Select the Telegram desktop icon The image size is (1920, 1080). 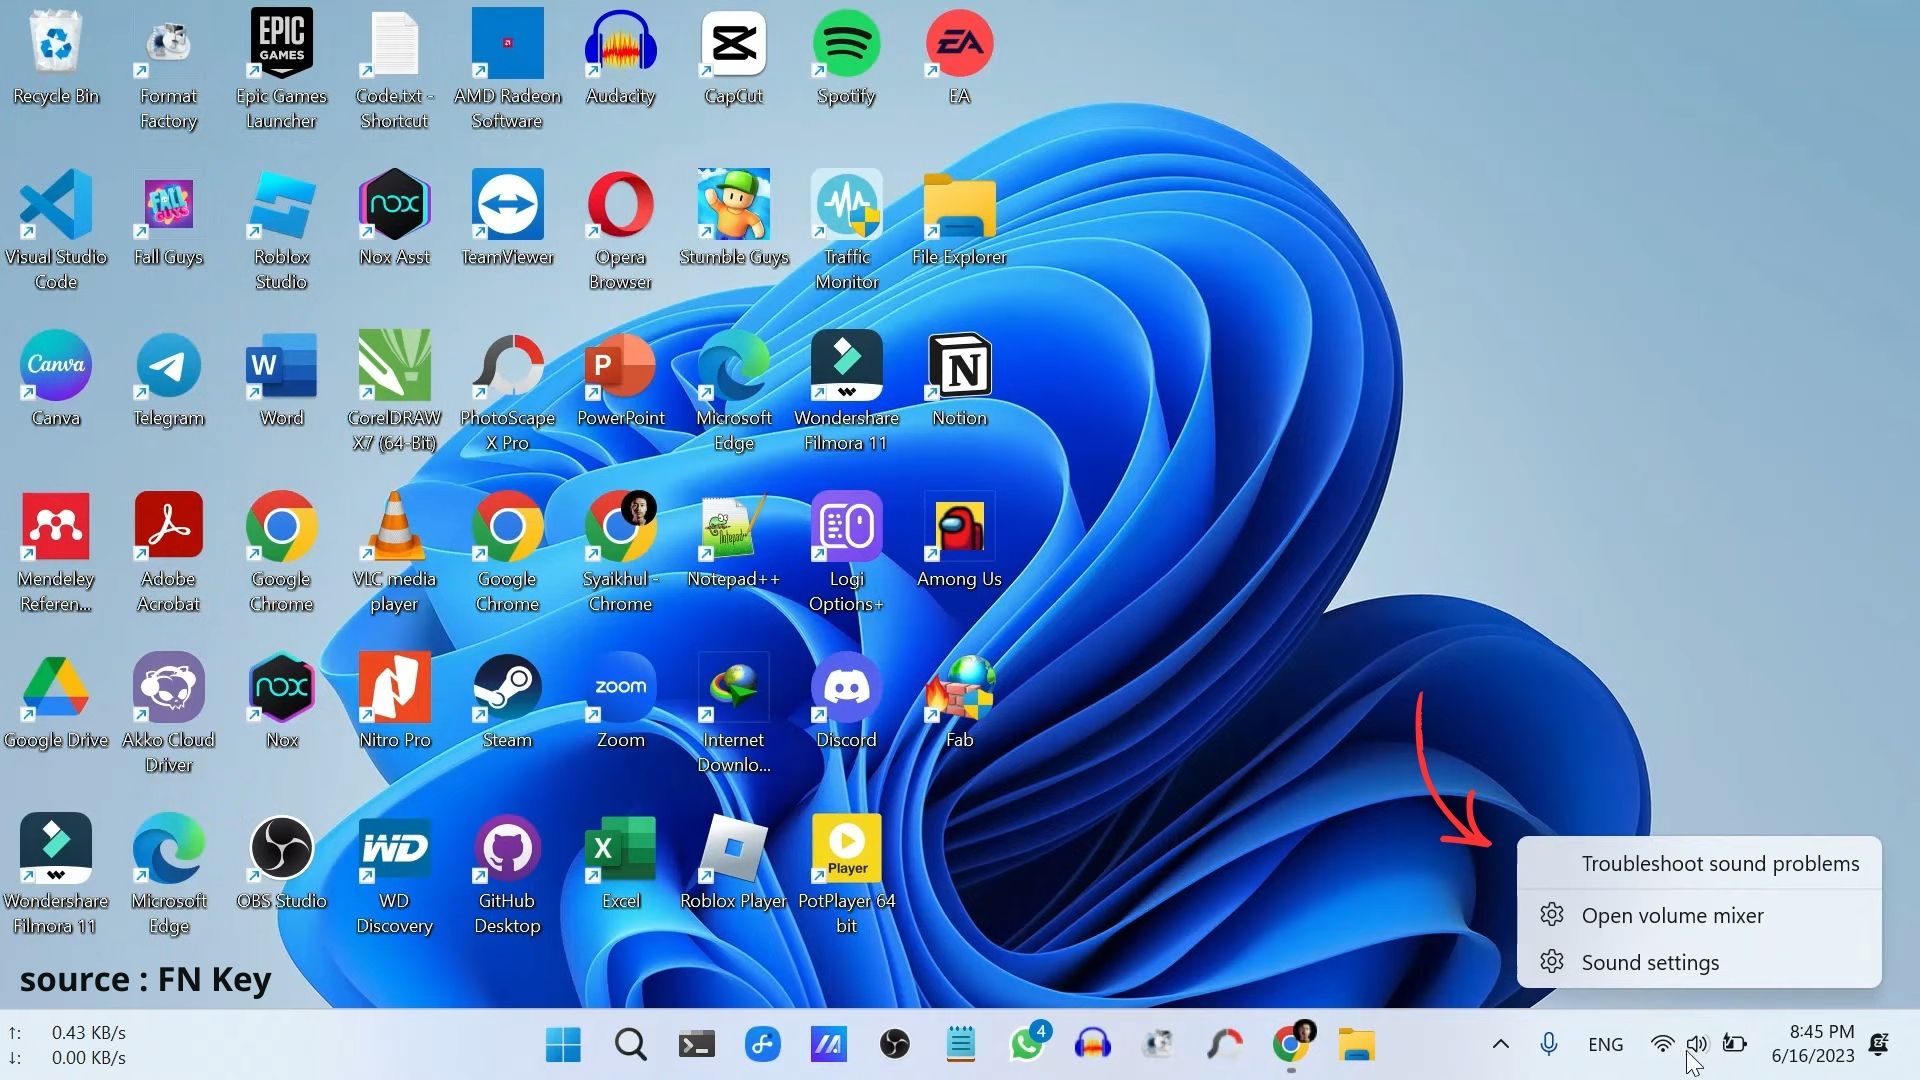(x=168, y=379)
